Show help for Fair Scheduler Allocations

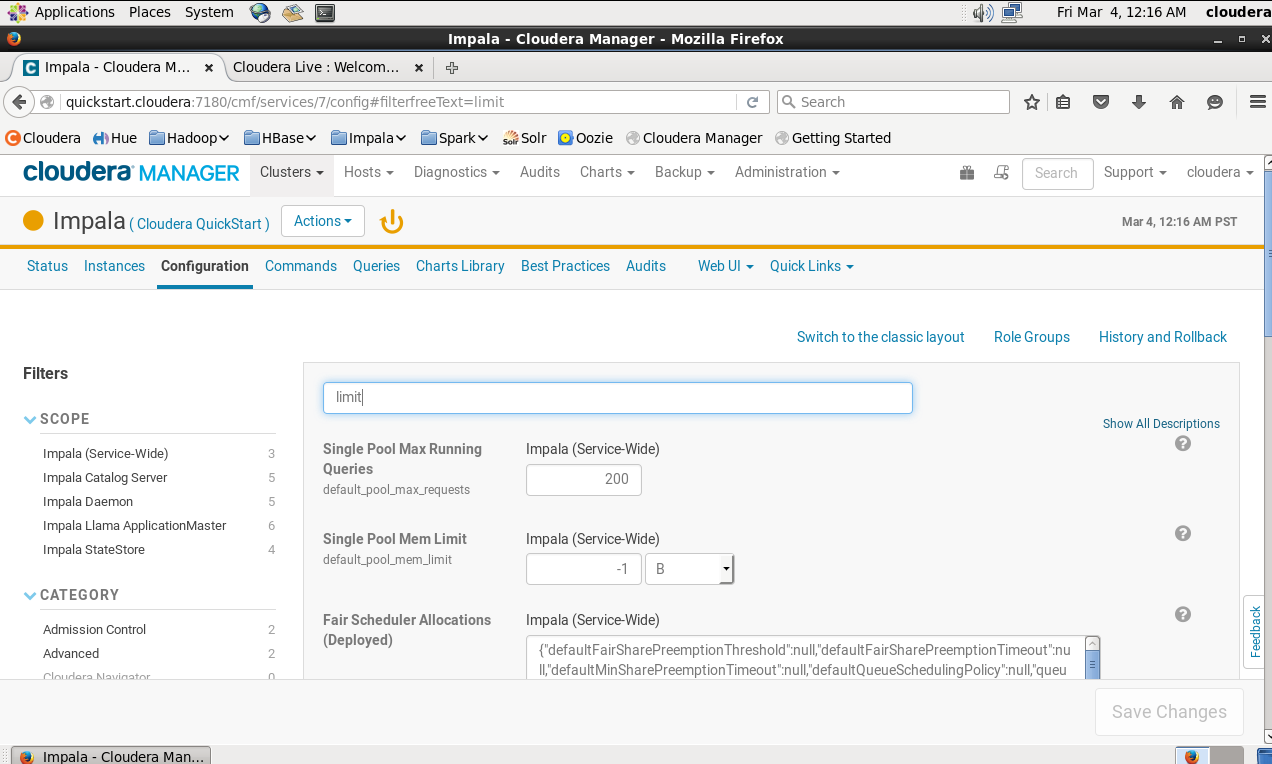click(x=1183, y=614)
